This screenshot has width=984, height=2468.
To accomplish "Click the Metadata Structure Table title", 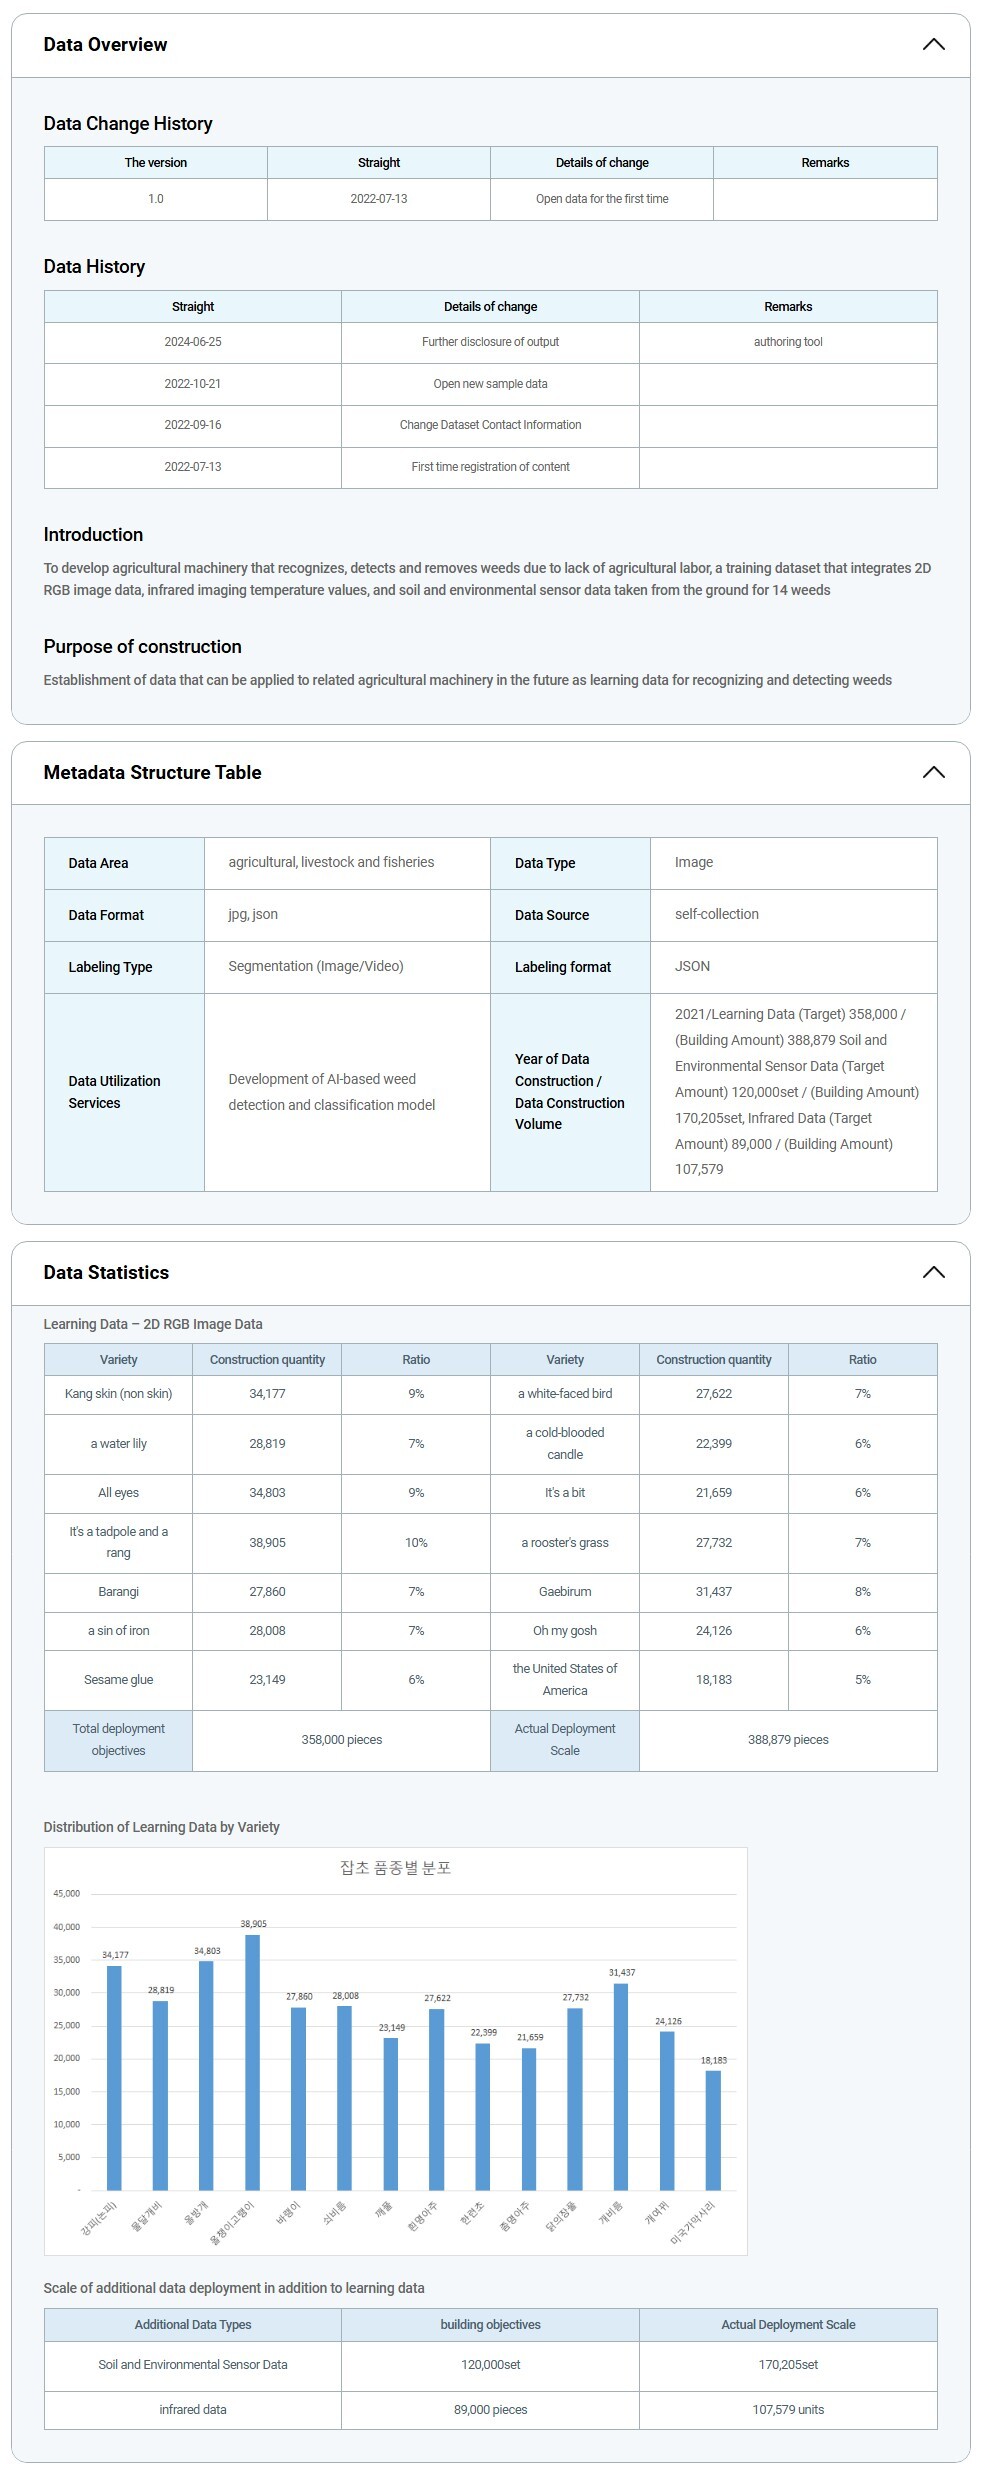I will [152, 772].
